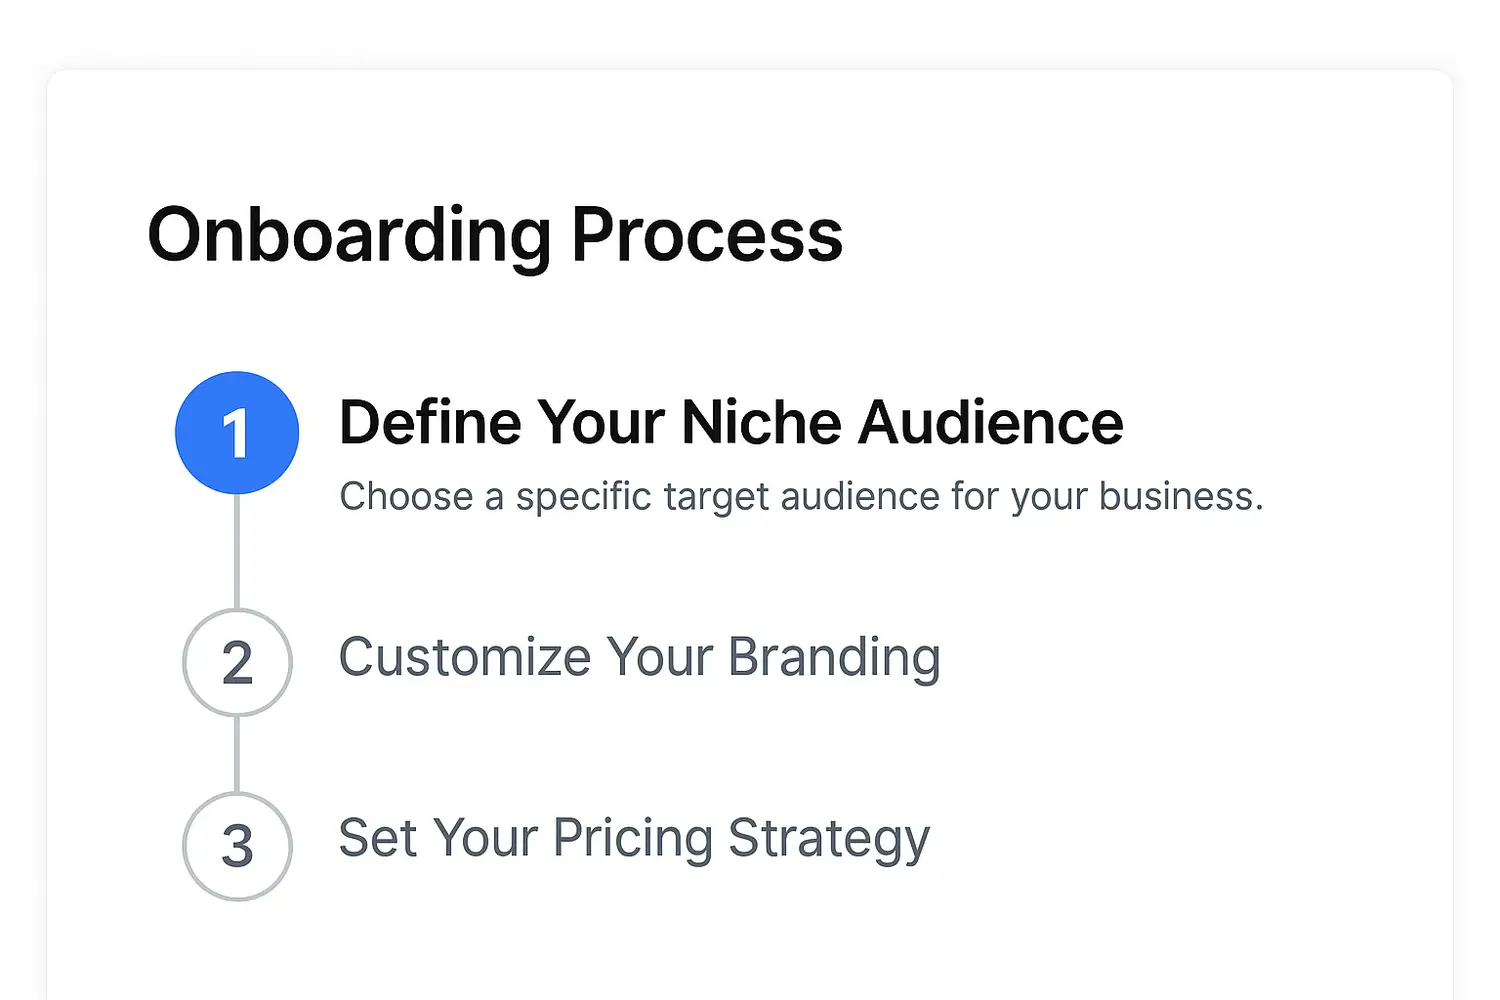
Task: Click the word "Define" in step one
Action: (x=430, y=422)
